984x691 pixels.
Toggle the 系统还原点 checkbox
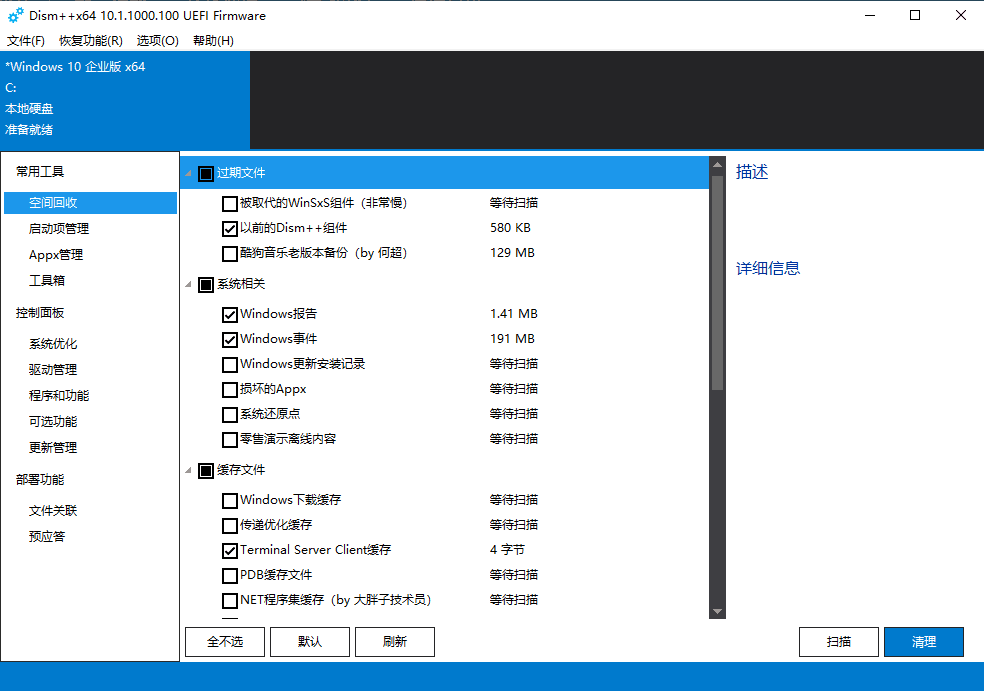click(x=229, y=413)
